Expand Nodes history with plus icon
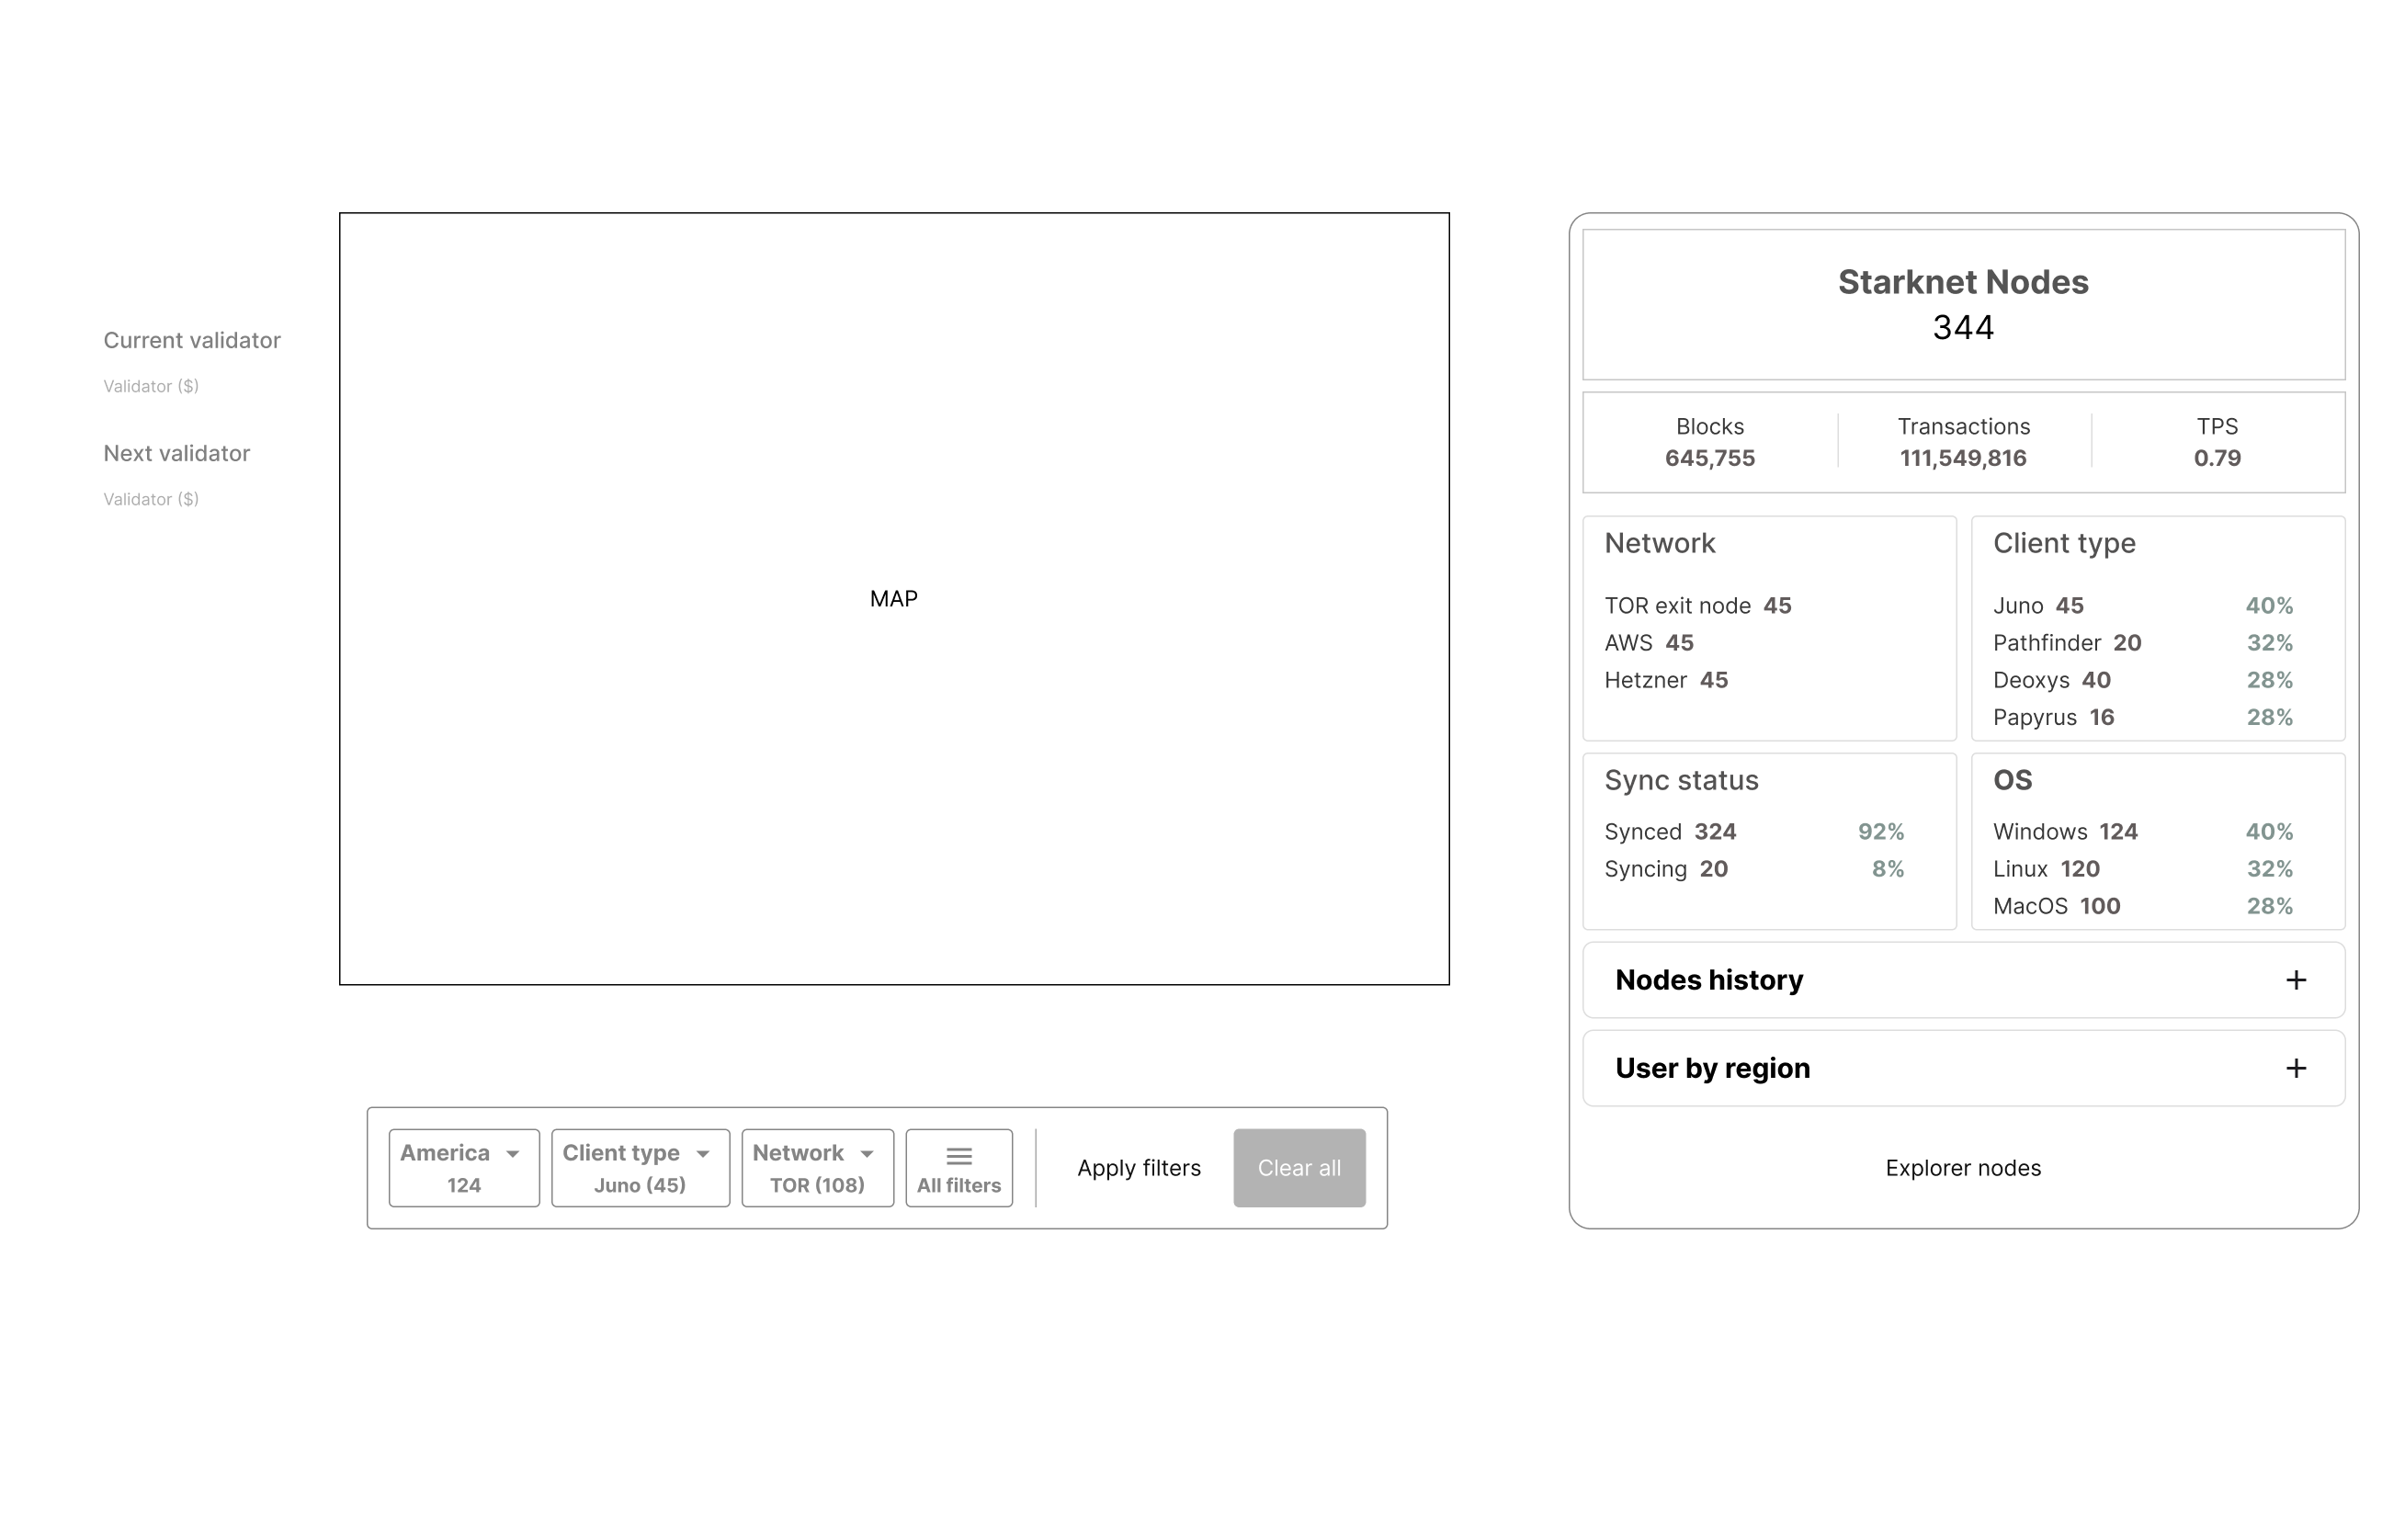The height and width of the screenshot is (1540, 2382). (x=2296, y=980)
